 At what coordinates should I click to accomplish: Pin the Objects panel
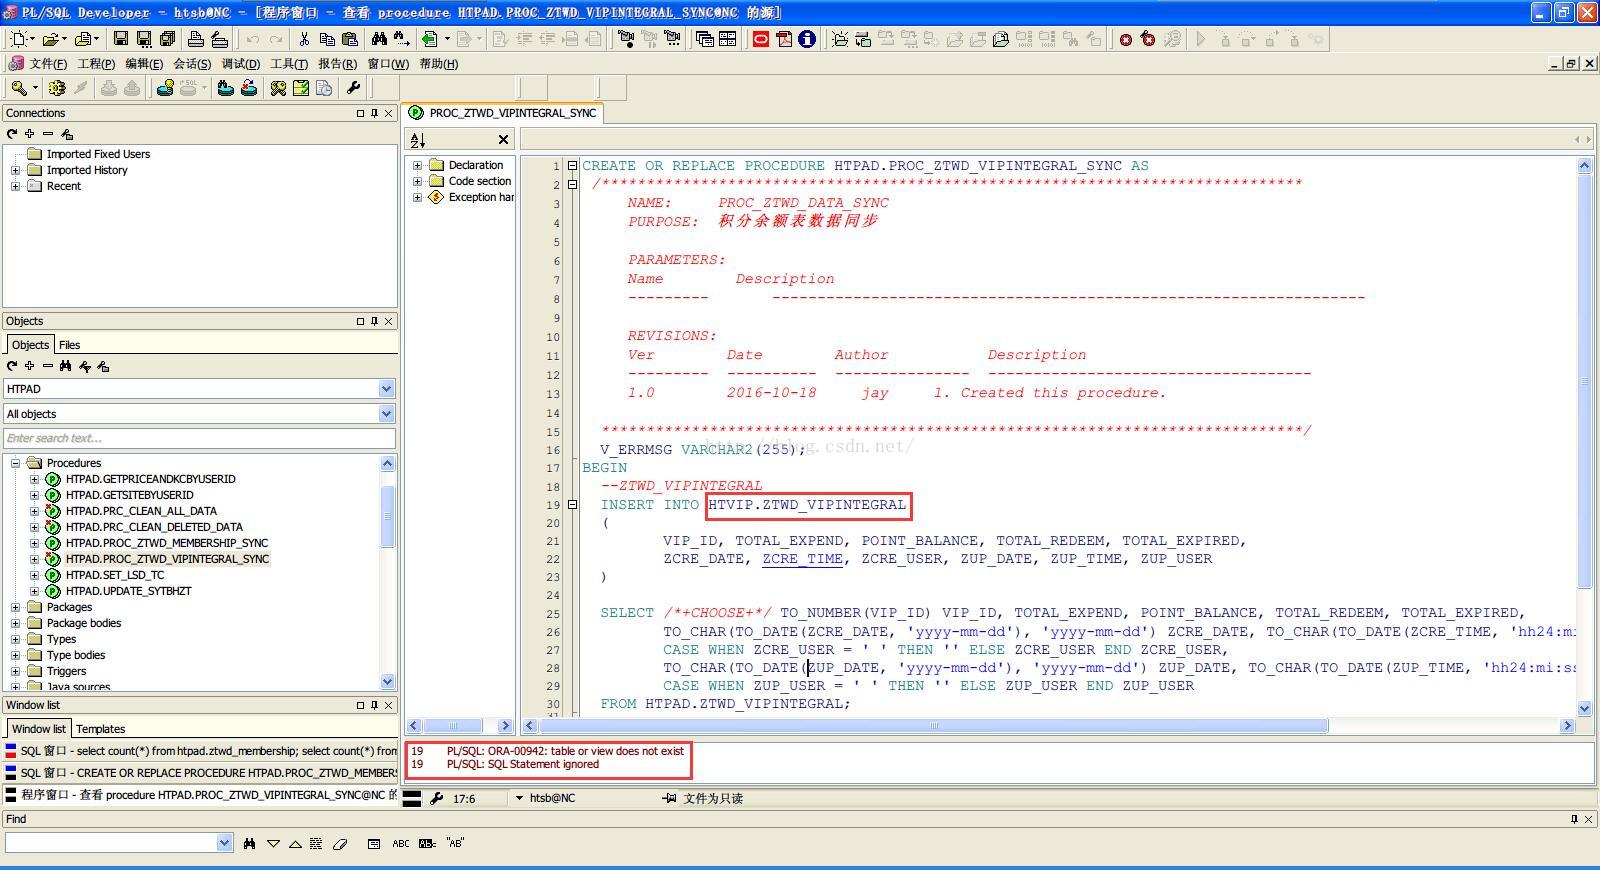[375, 322]
